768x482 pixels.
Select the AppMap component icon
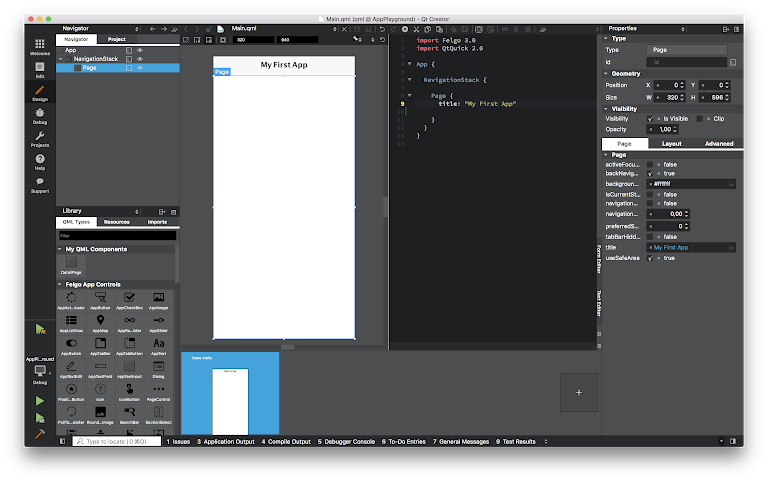[x=100, y=322]
